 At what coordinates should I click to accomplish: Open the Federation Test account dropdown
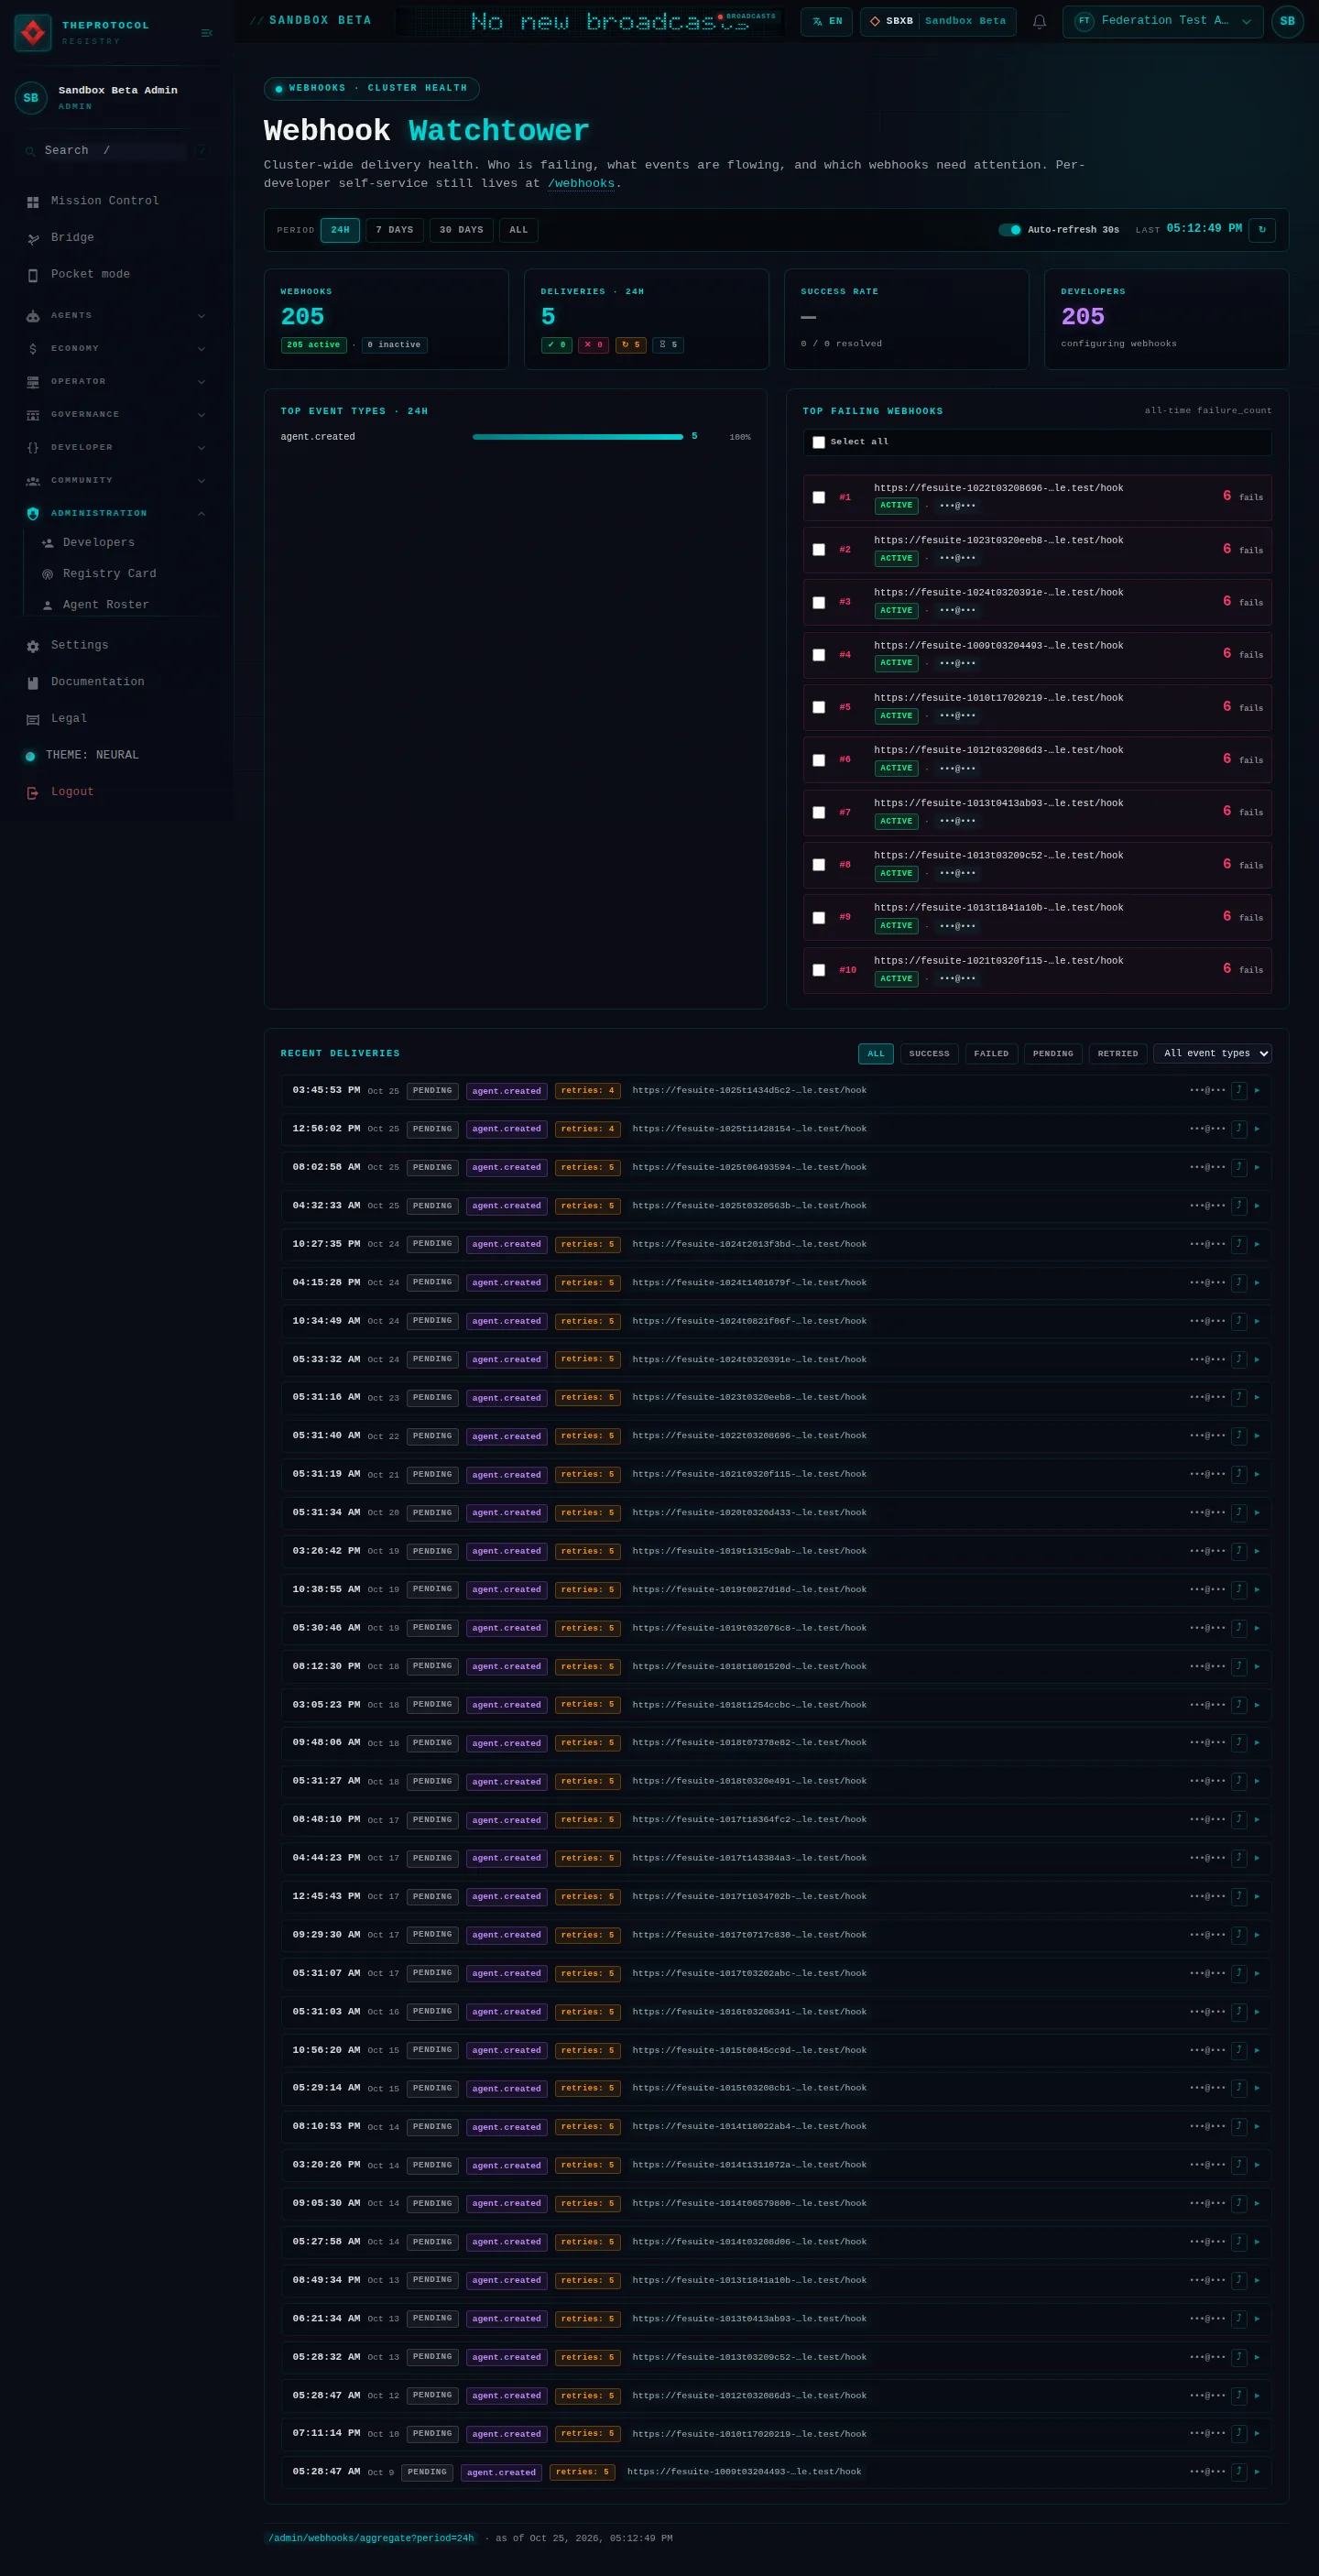click(1163, 21)
